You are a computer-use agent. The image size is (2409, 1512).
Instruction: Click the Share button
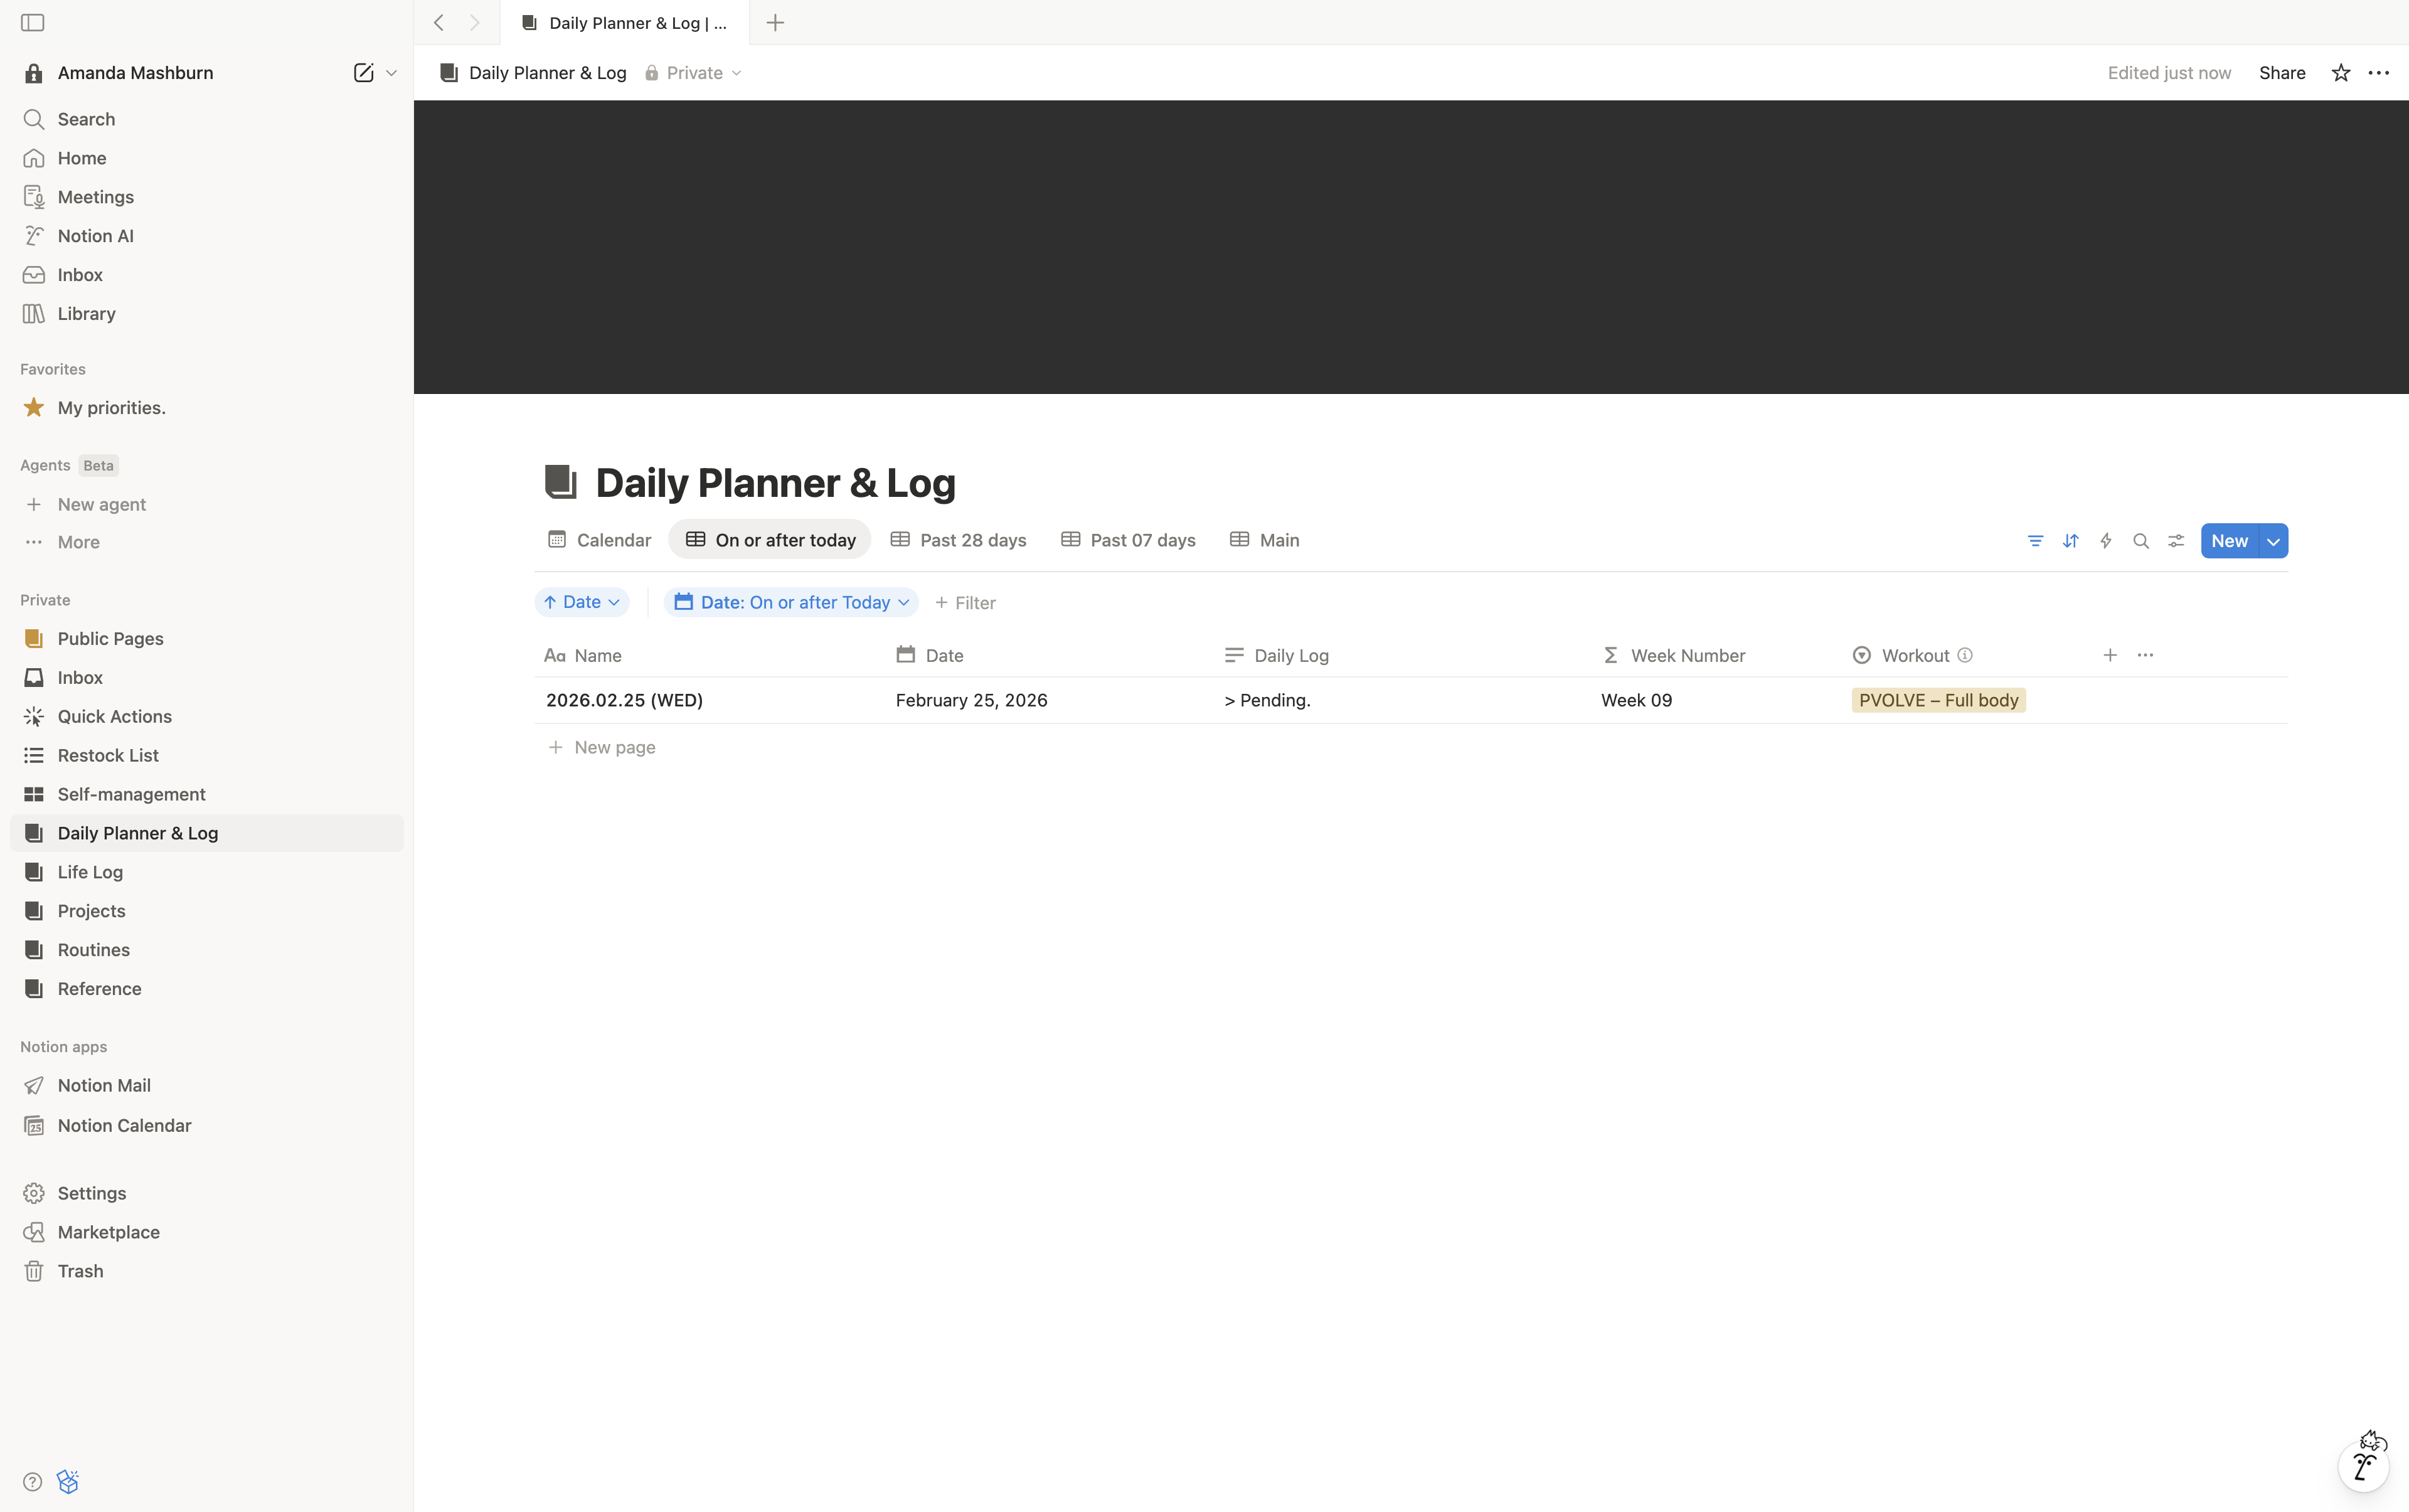[x=2281, y=73]
